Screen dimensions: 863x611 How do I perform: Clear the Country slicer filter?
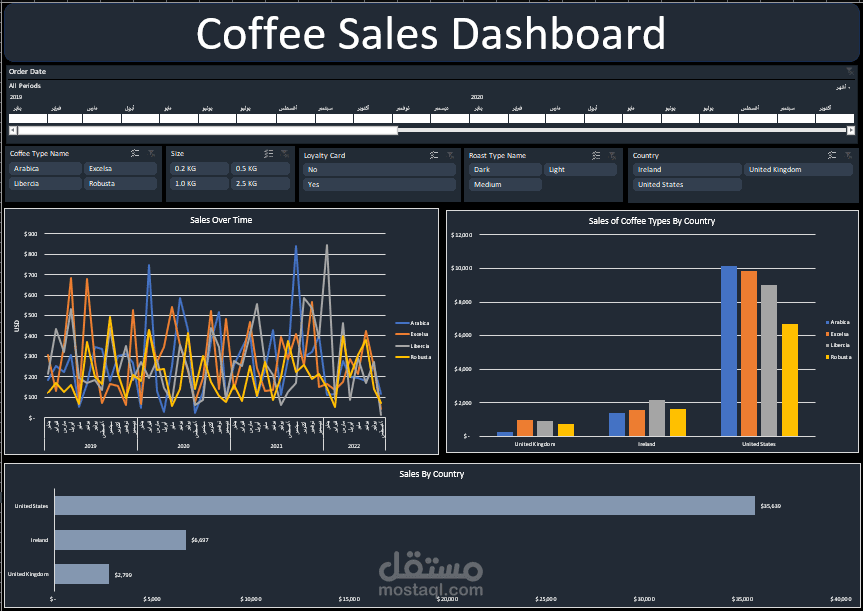click(x=848, y=155)
